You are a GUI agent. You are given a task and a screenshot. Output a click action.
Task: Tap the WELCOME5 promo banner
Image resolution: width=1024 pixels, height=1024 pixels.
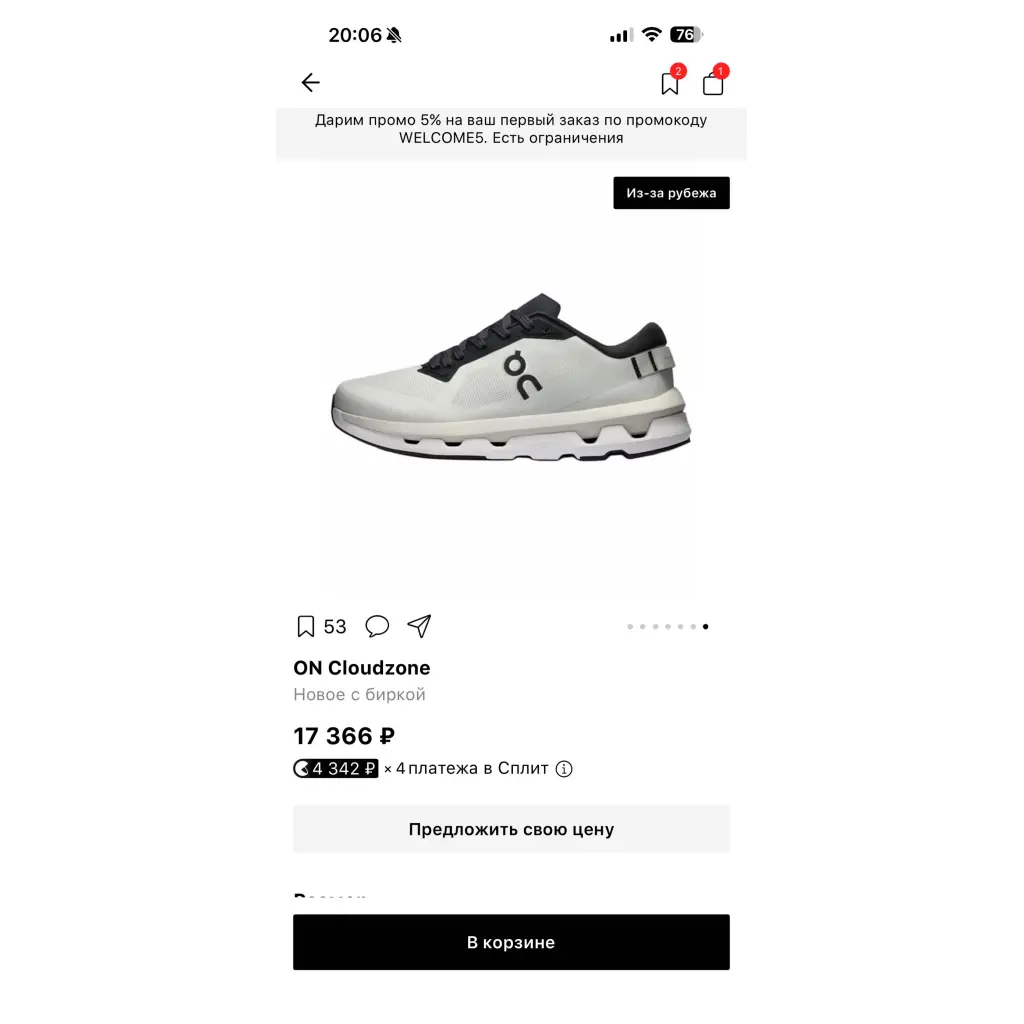[511, 129]
